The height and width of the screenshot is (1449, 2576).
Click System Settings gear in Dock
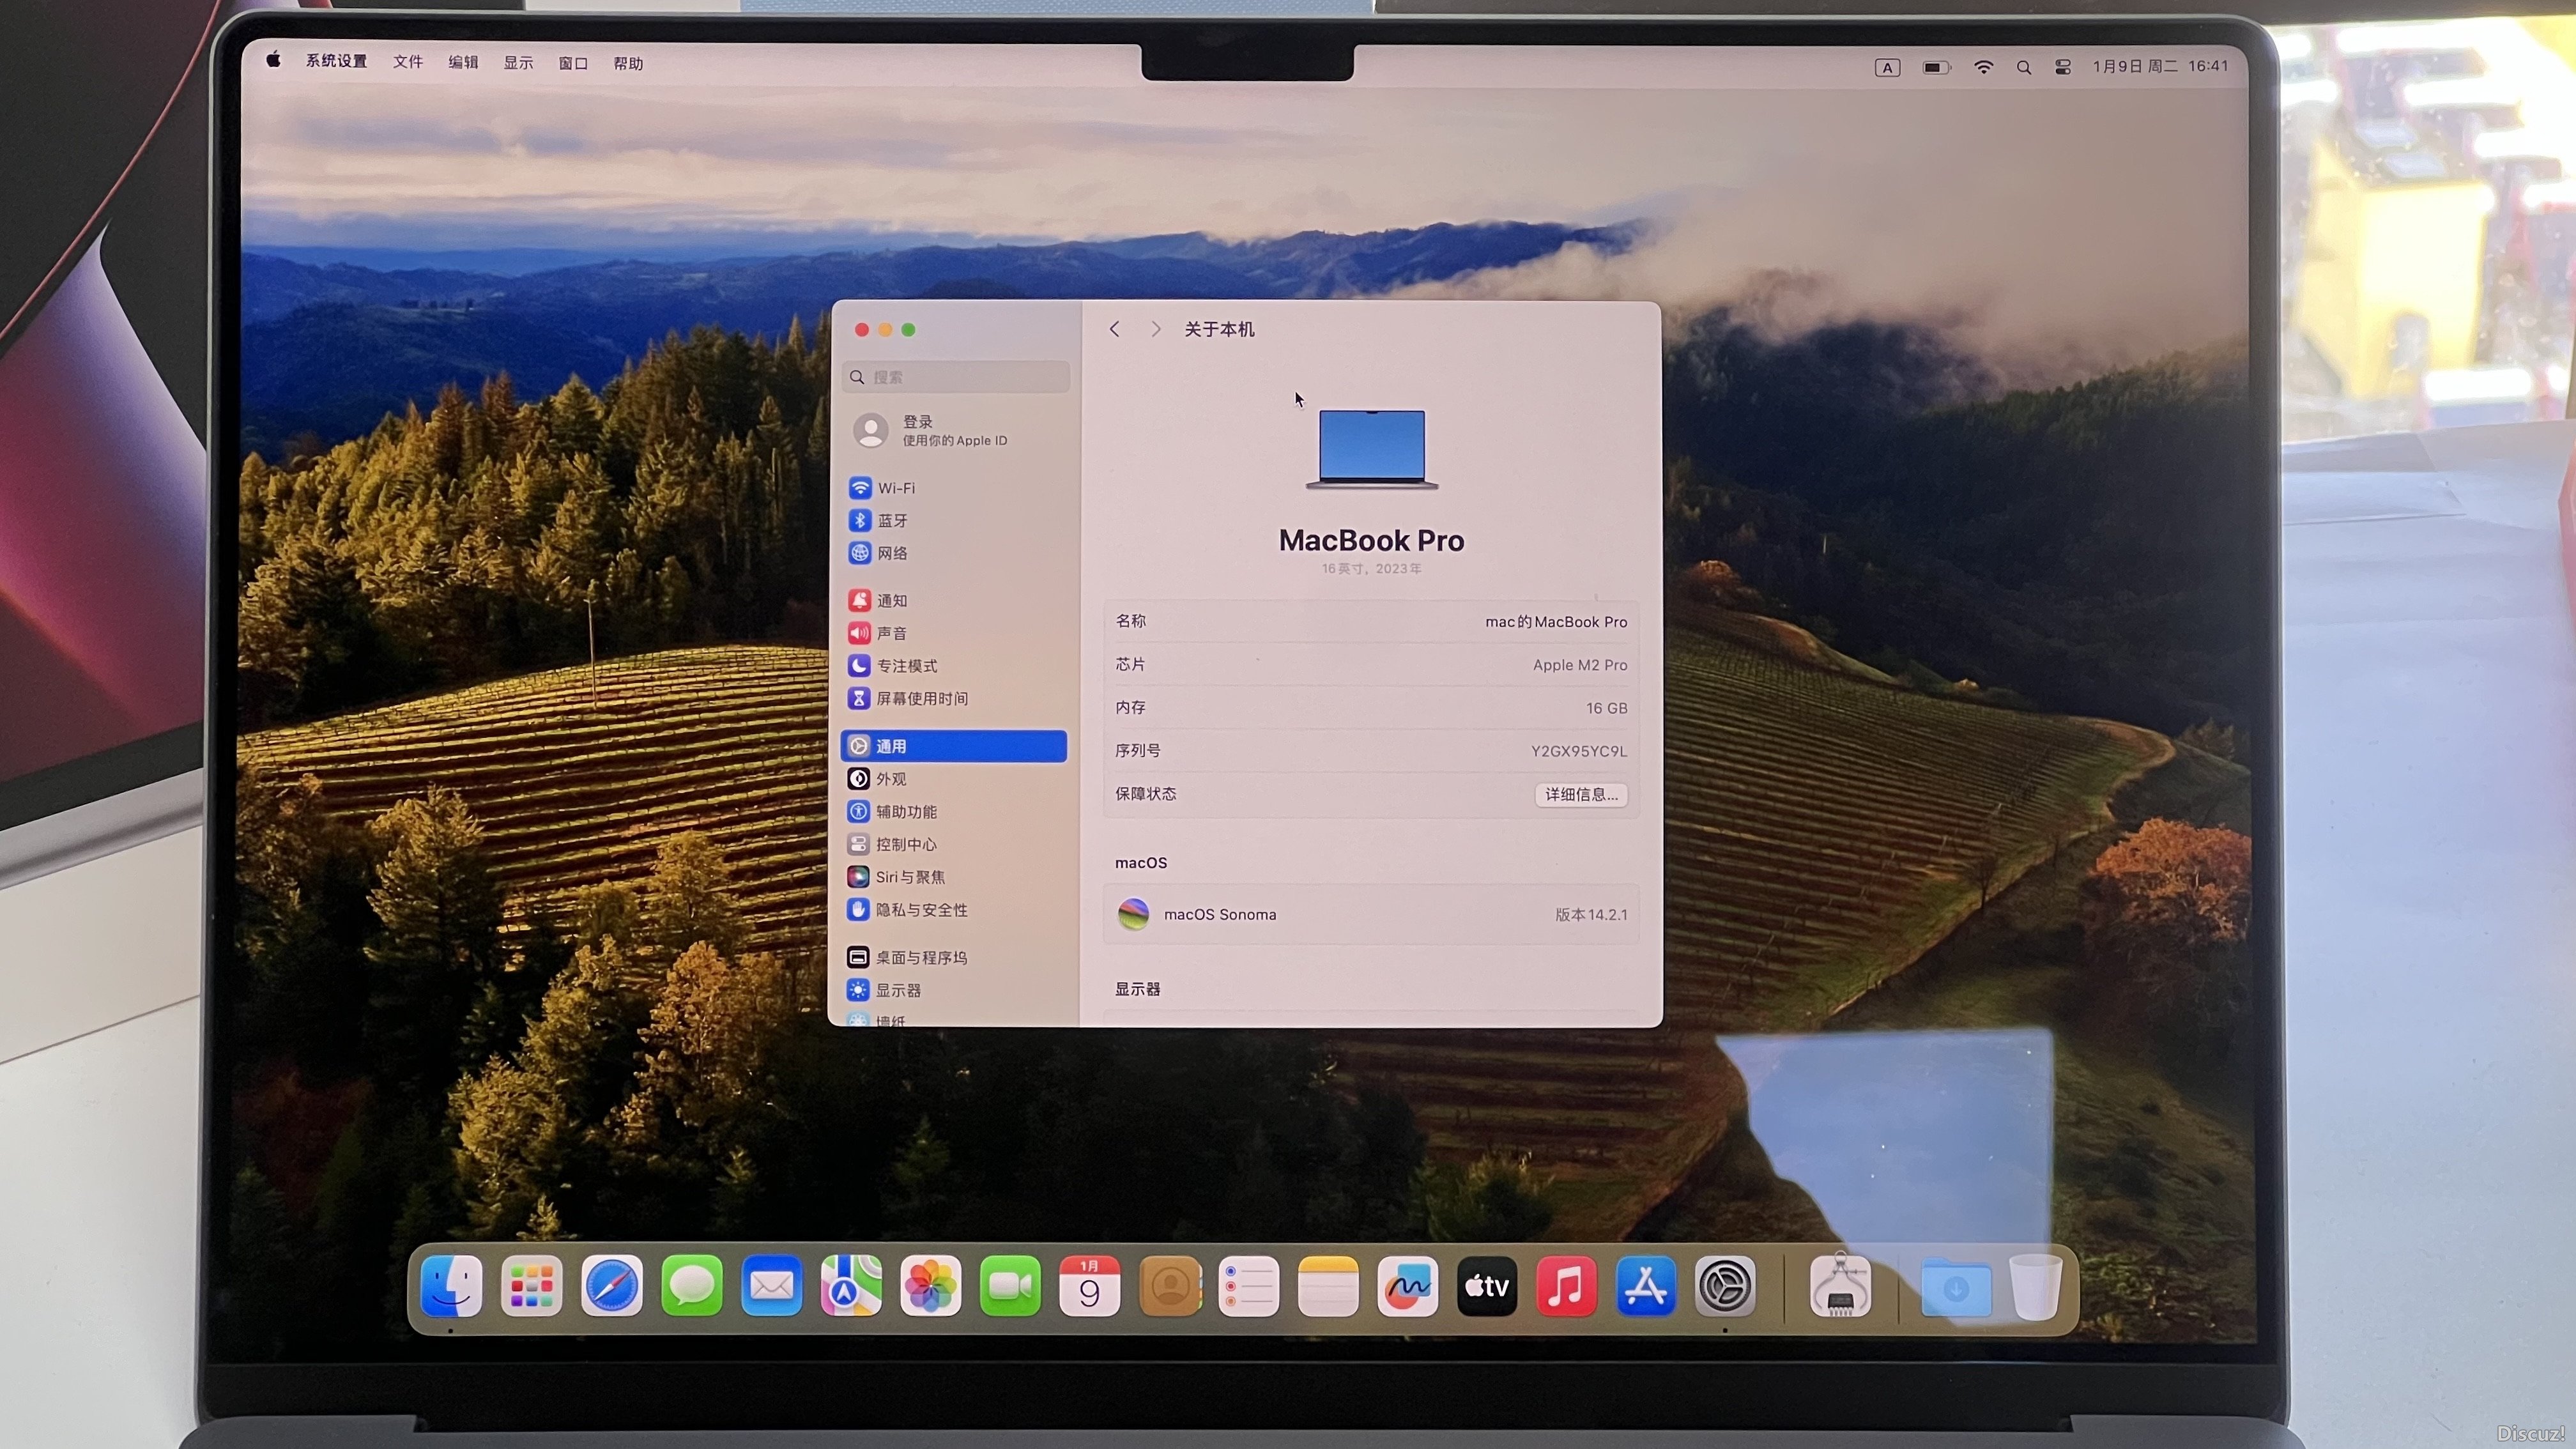[x=1725, y=1286]
